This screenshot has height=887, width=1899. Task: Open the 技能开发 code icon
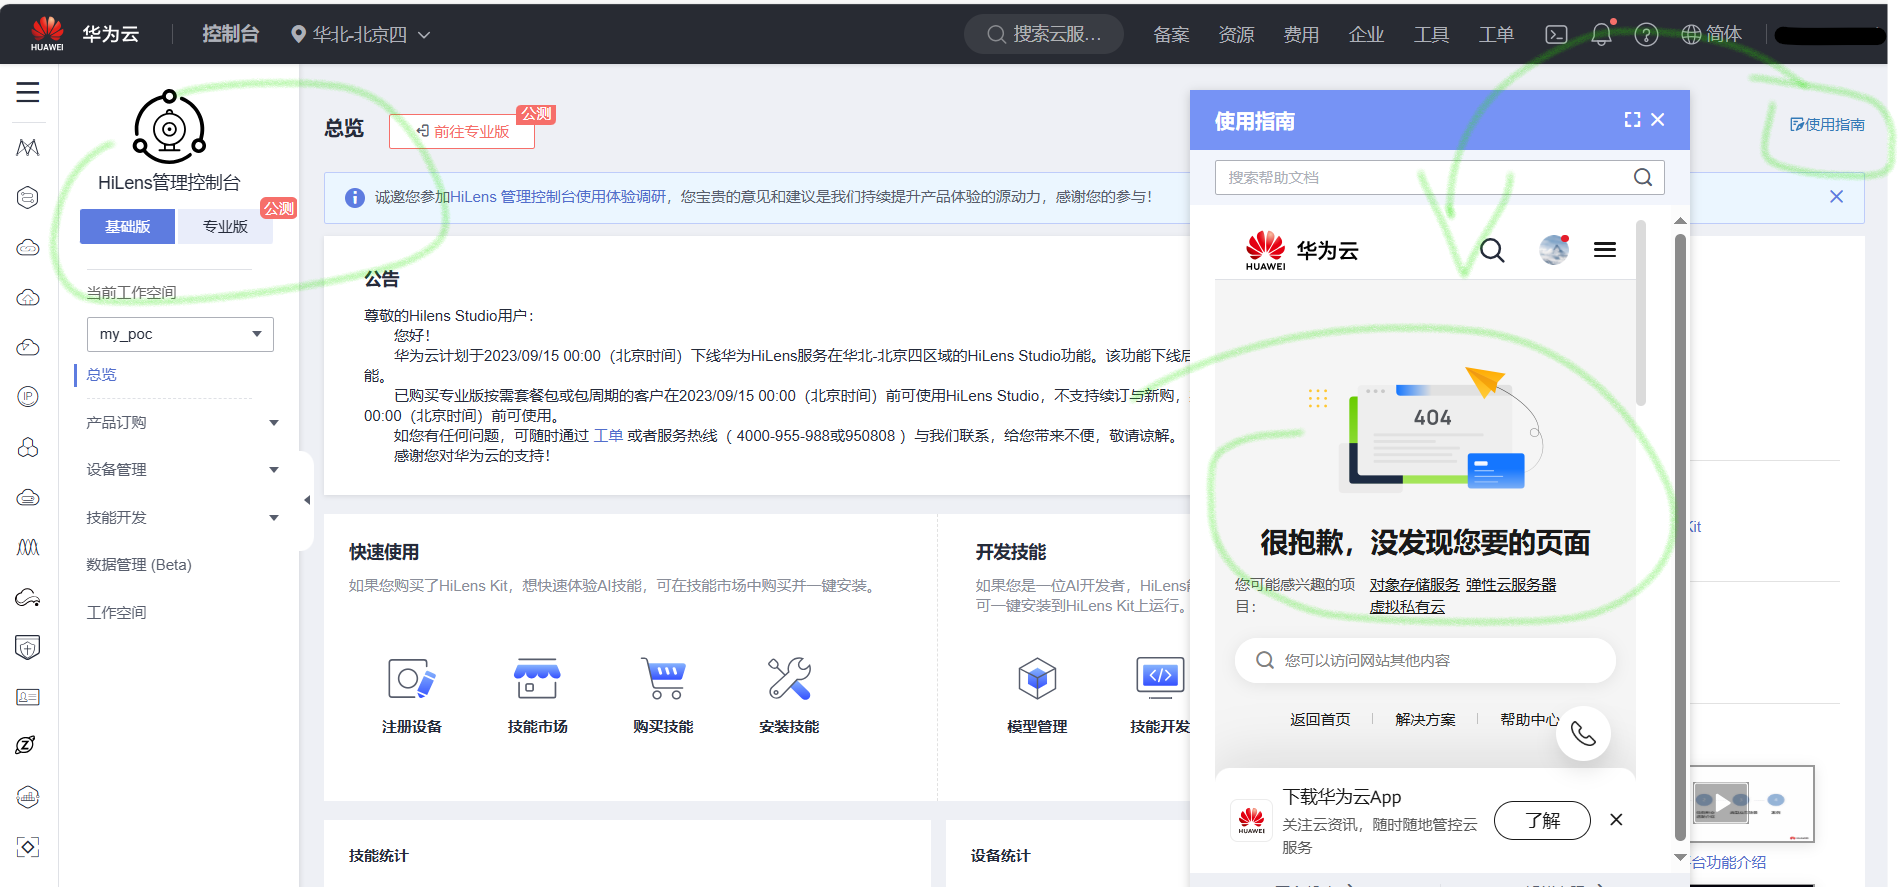1160,679
